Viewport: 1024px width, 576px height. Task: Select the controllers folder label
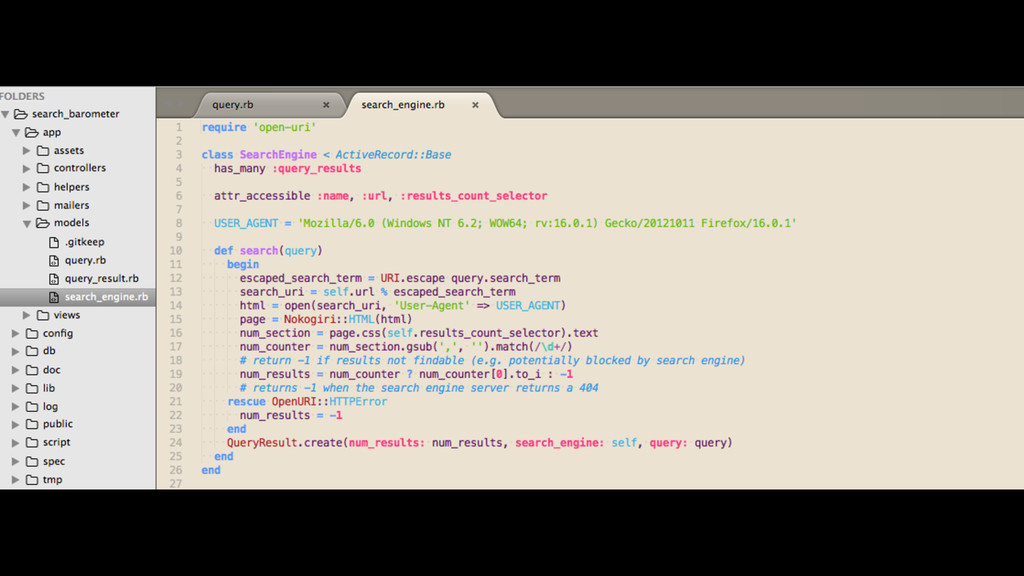point(80,168)
